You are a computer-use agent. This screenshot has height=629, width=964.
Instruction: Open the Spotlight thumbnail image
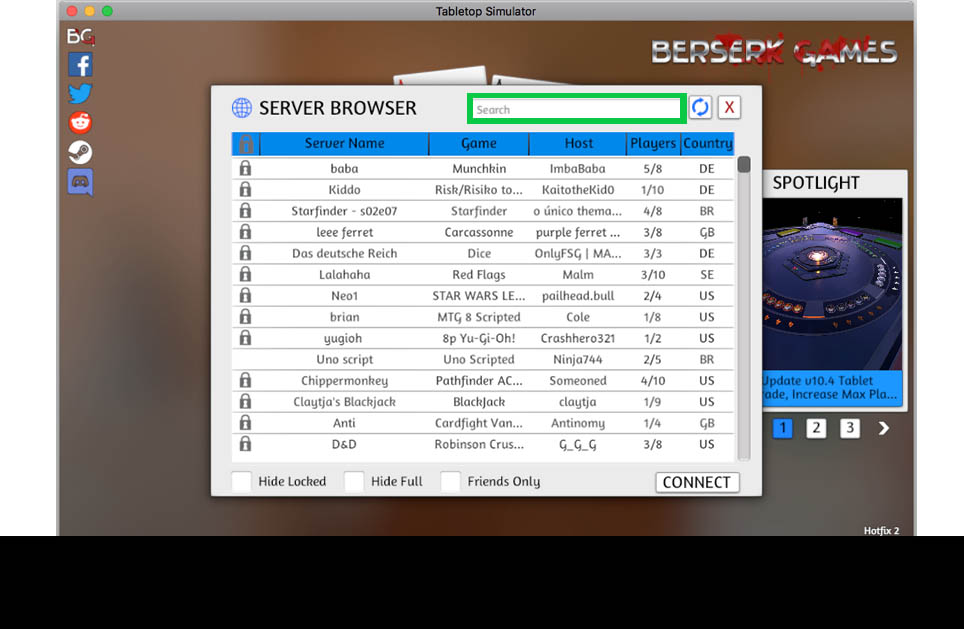[x=832, y=284]
